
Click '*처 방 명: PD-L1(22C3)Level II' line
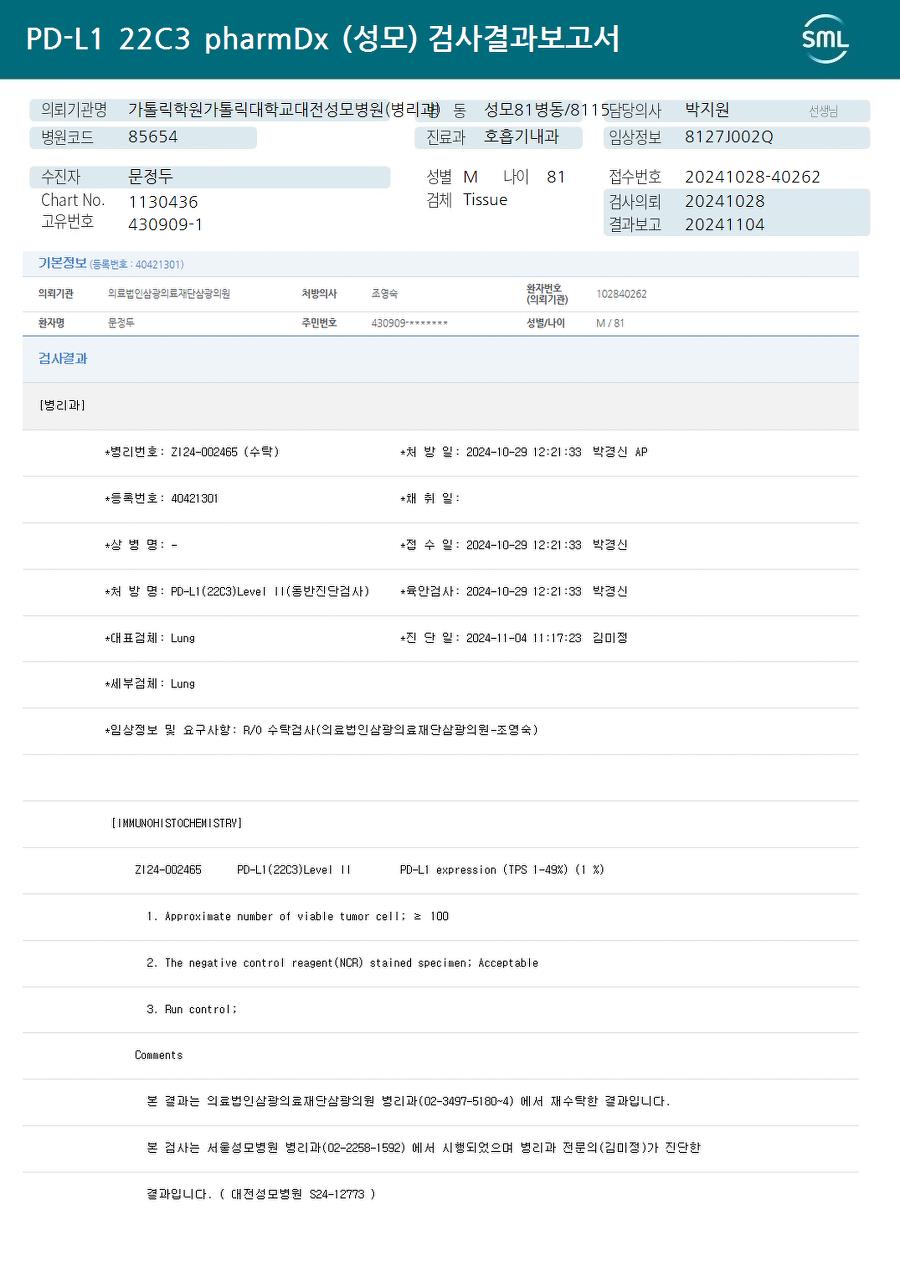click(x=236, y=592)
